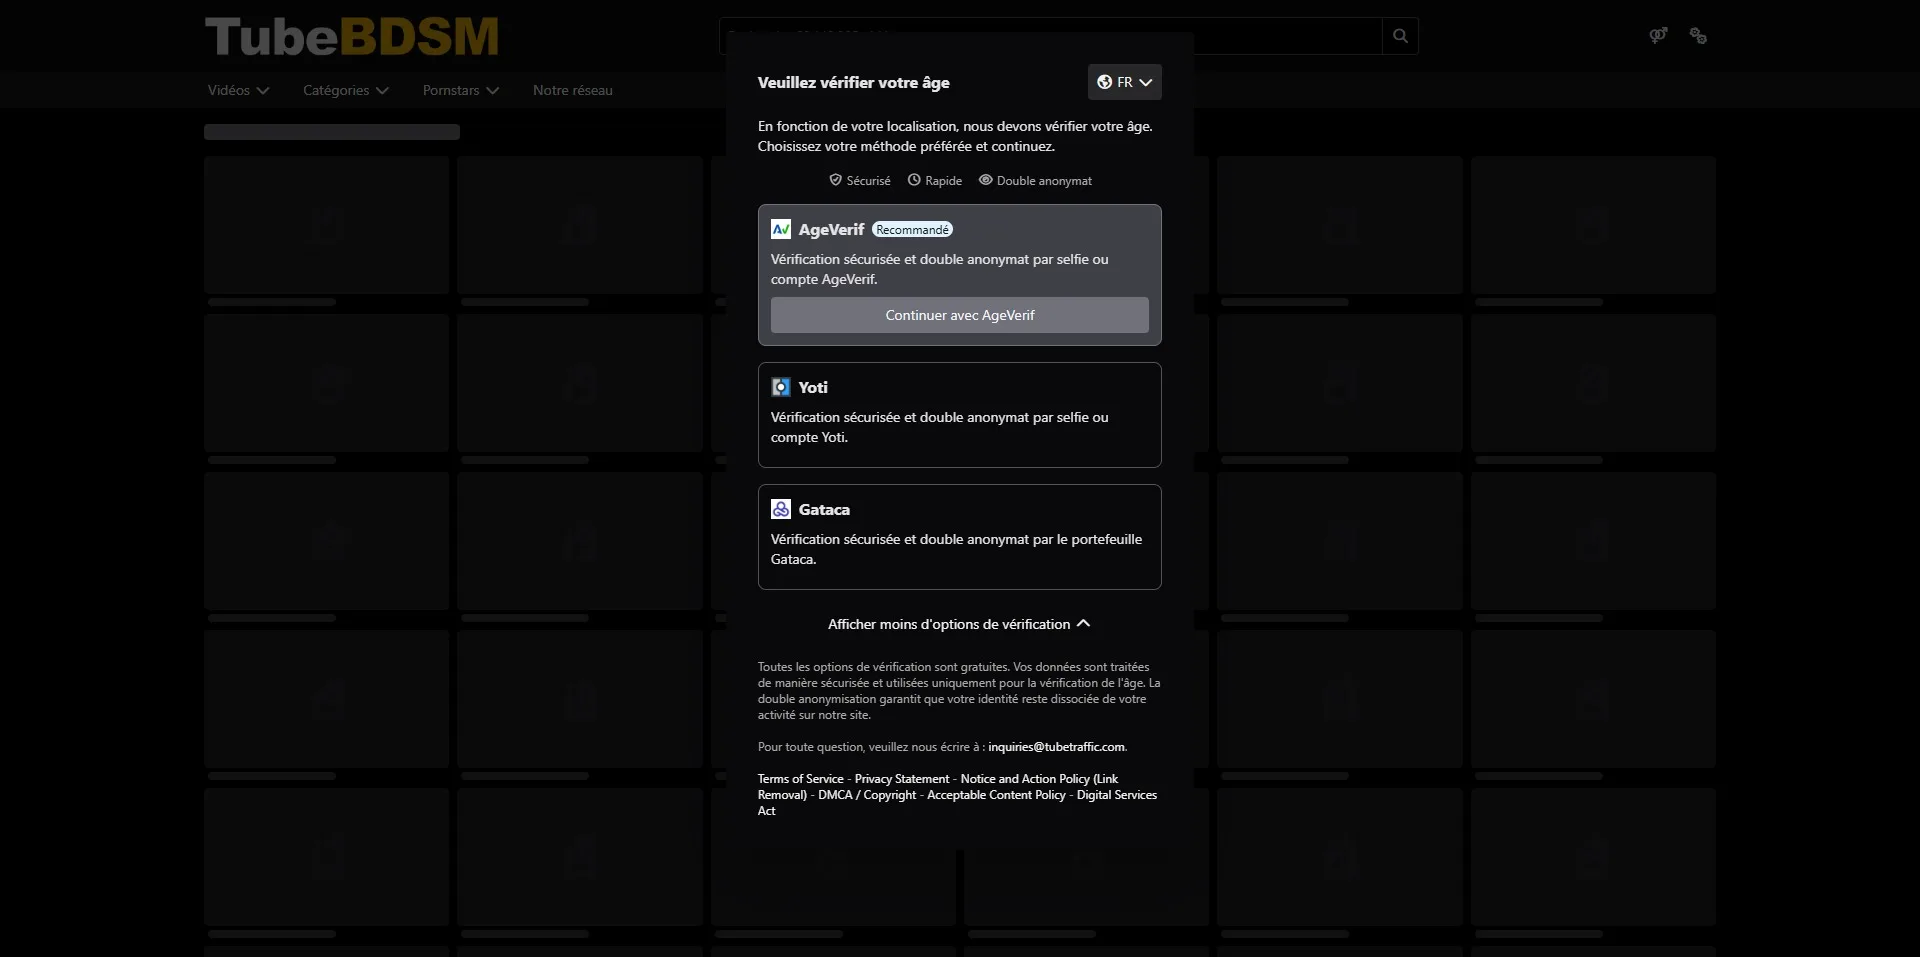Open the Pornstars menu
The width and height of the screenshot is (1920, 957).
[x=460, y=90]
